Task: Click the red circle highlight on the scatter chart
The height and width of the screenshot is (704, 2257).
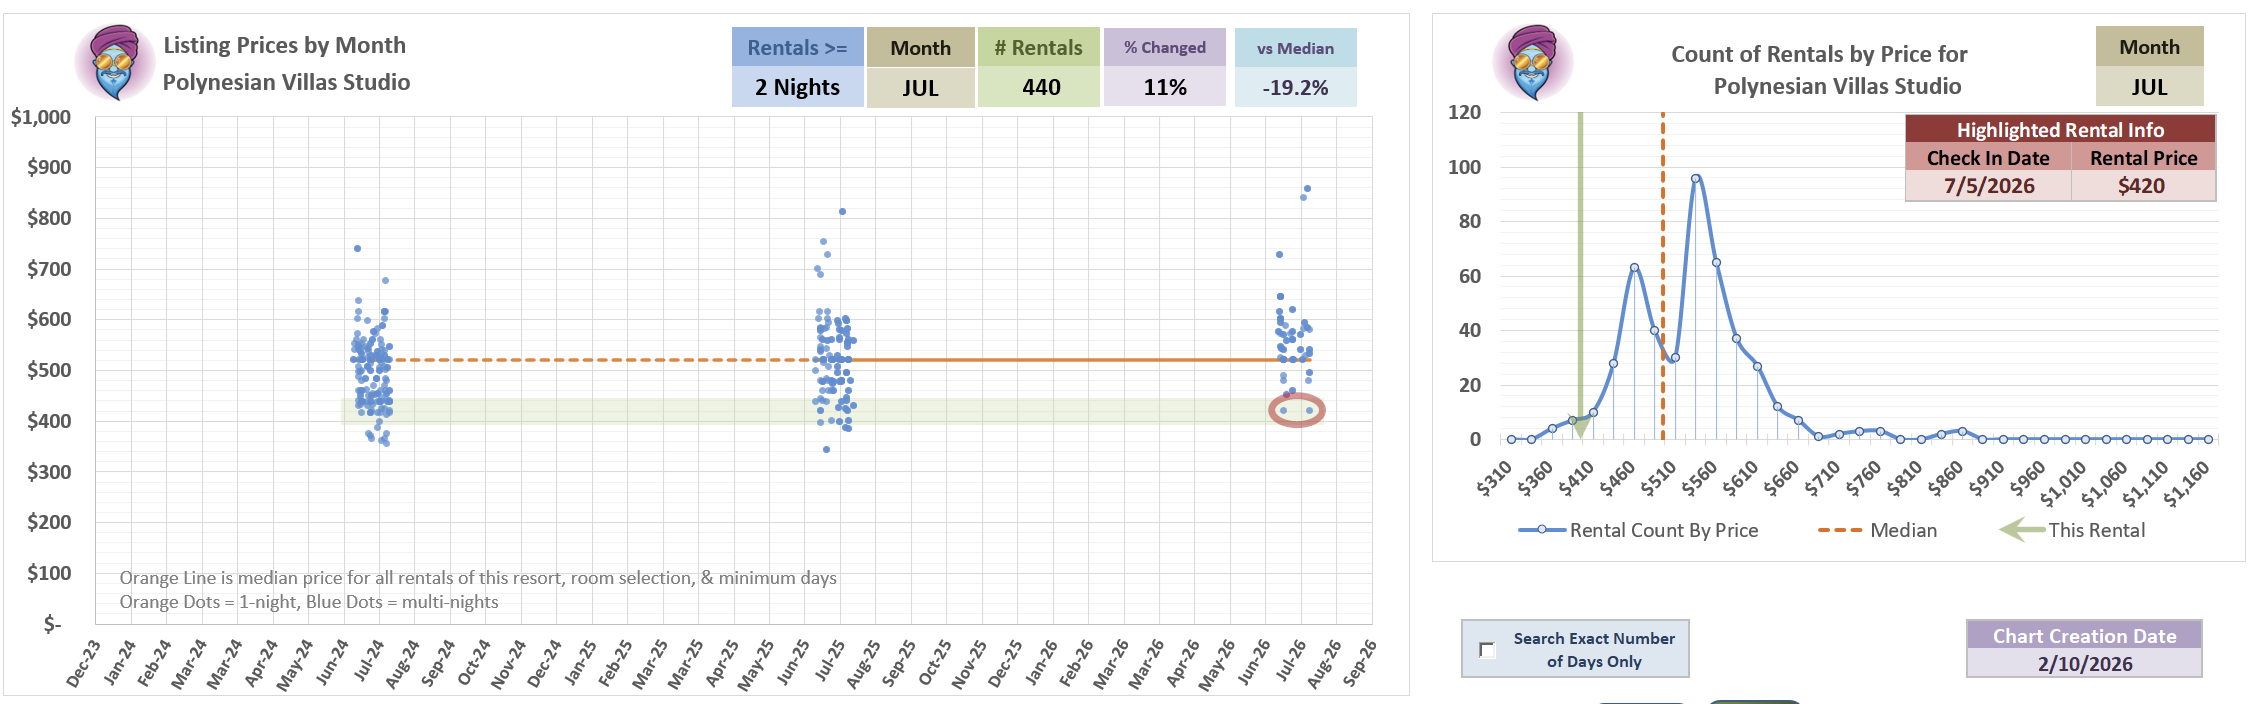Action: (x=1296, y=410)
